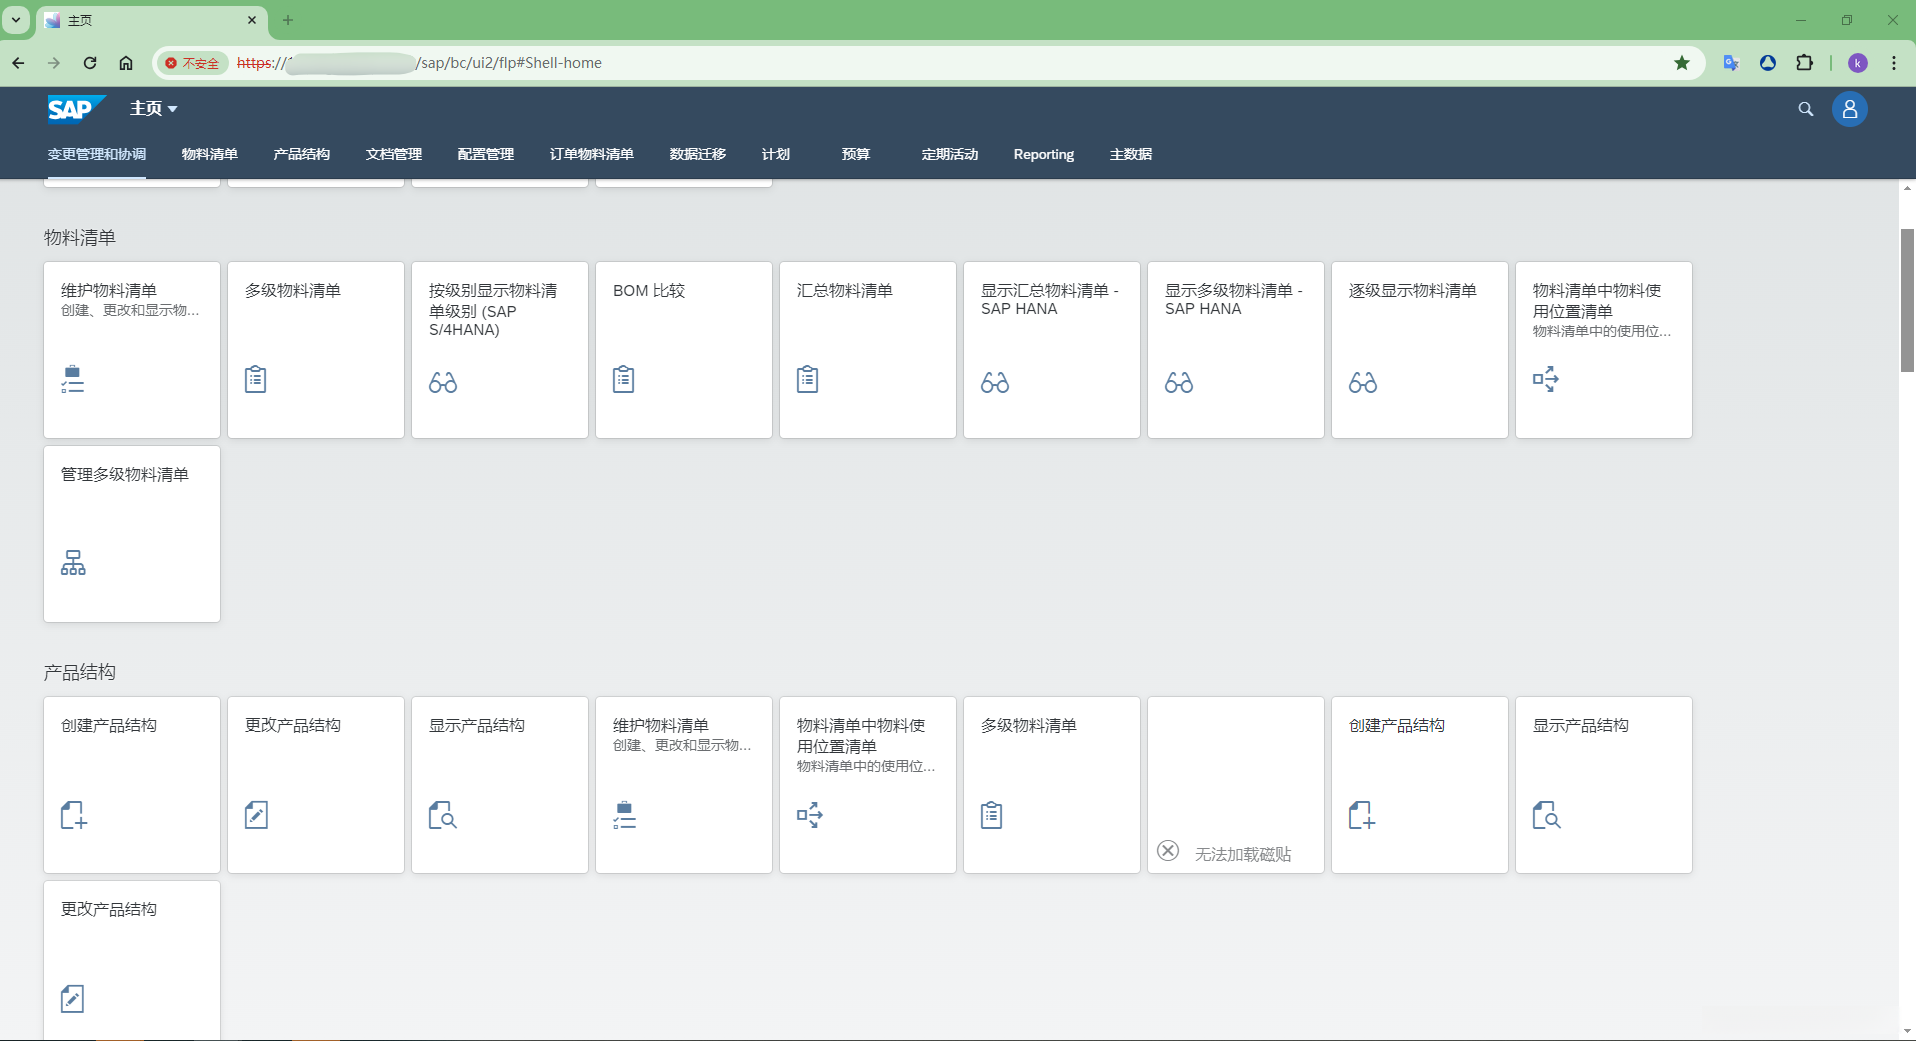Screen dimensions: 1916x1041
Task: Click the 无法加载磁贴 error text
Action: click(1243, 854)
